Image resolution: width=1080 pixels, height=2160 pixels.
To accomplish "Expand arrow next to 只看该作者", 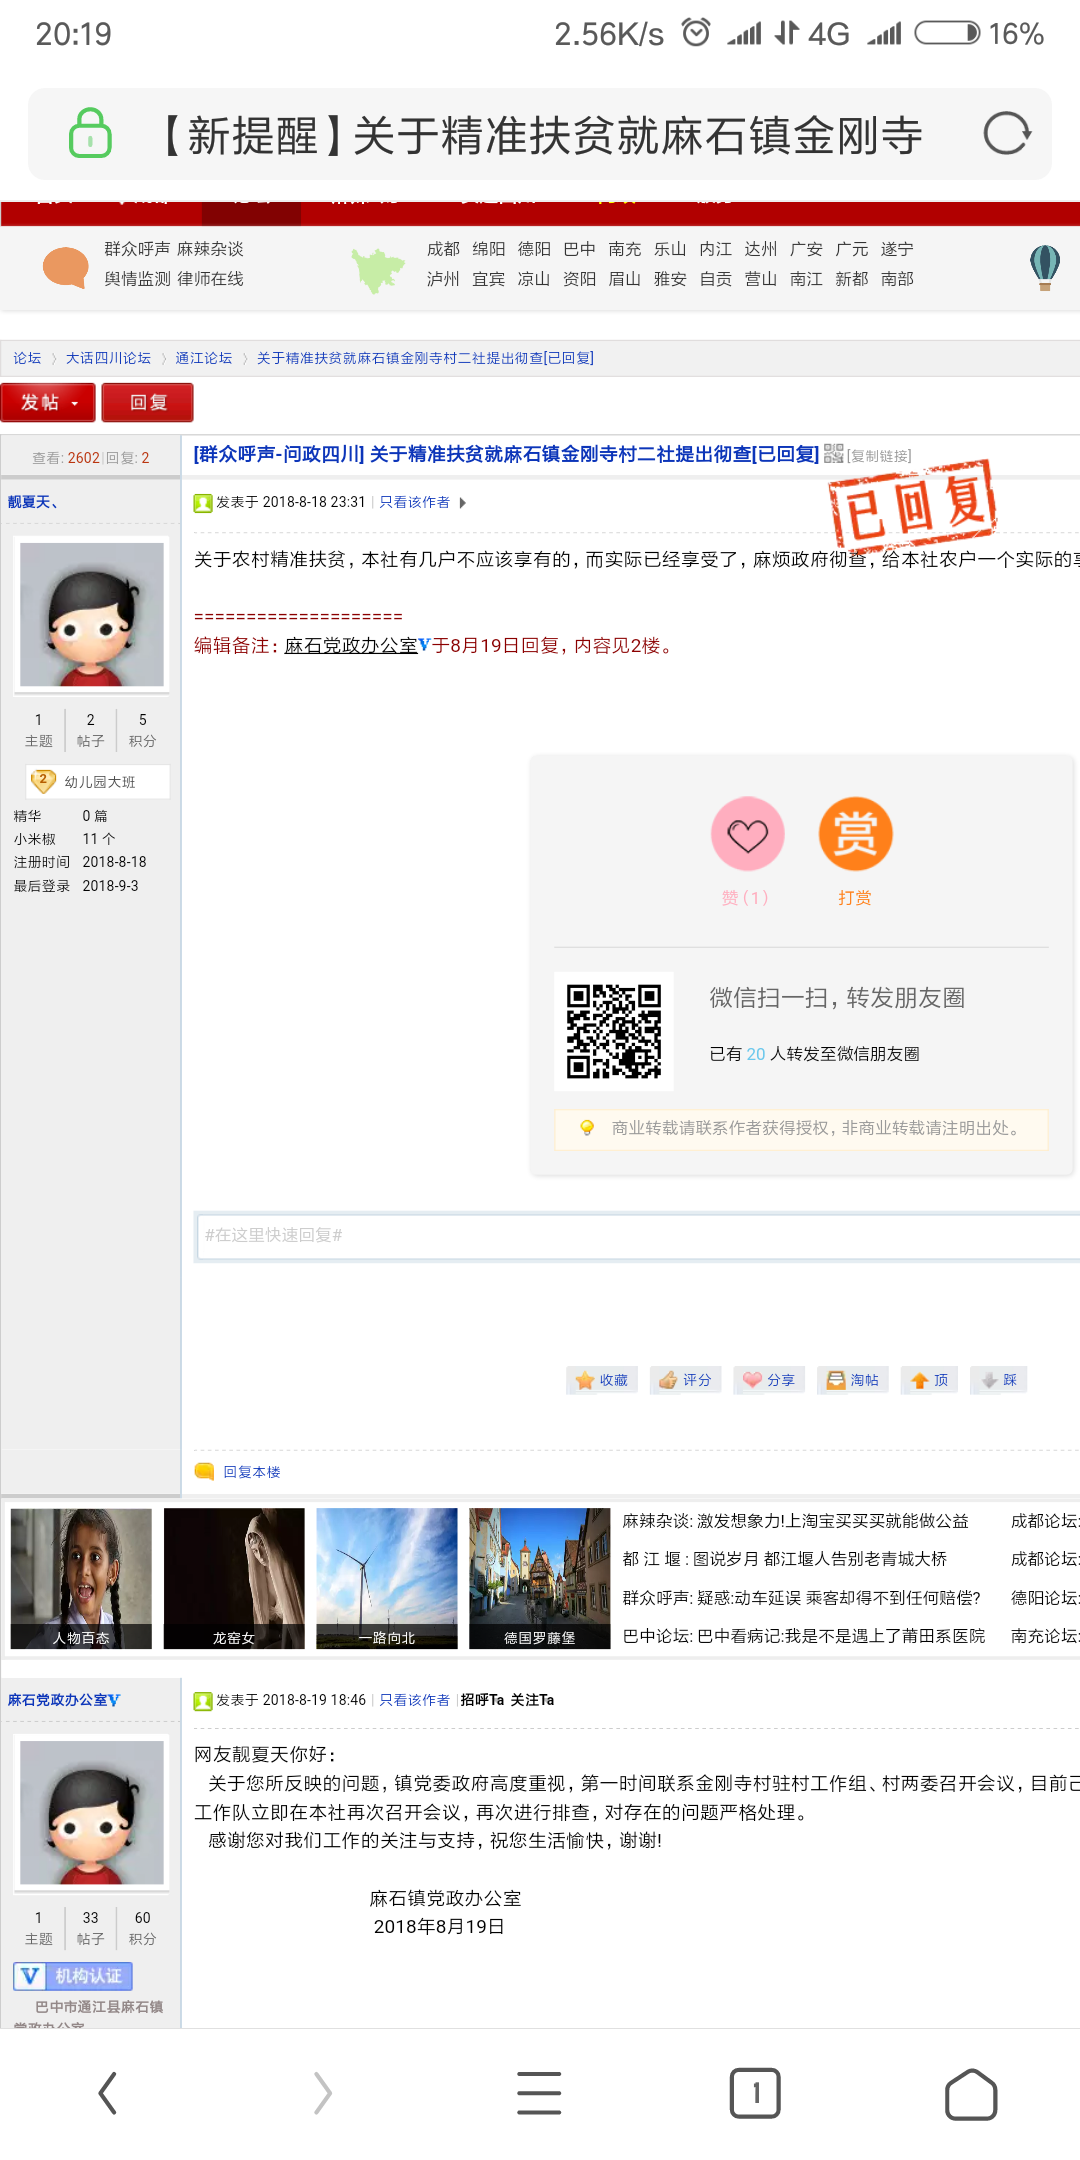I will click(x=463, y=503).
